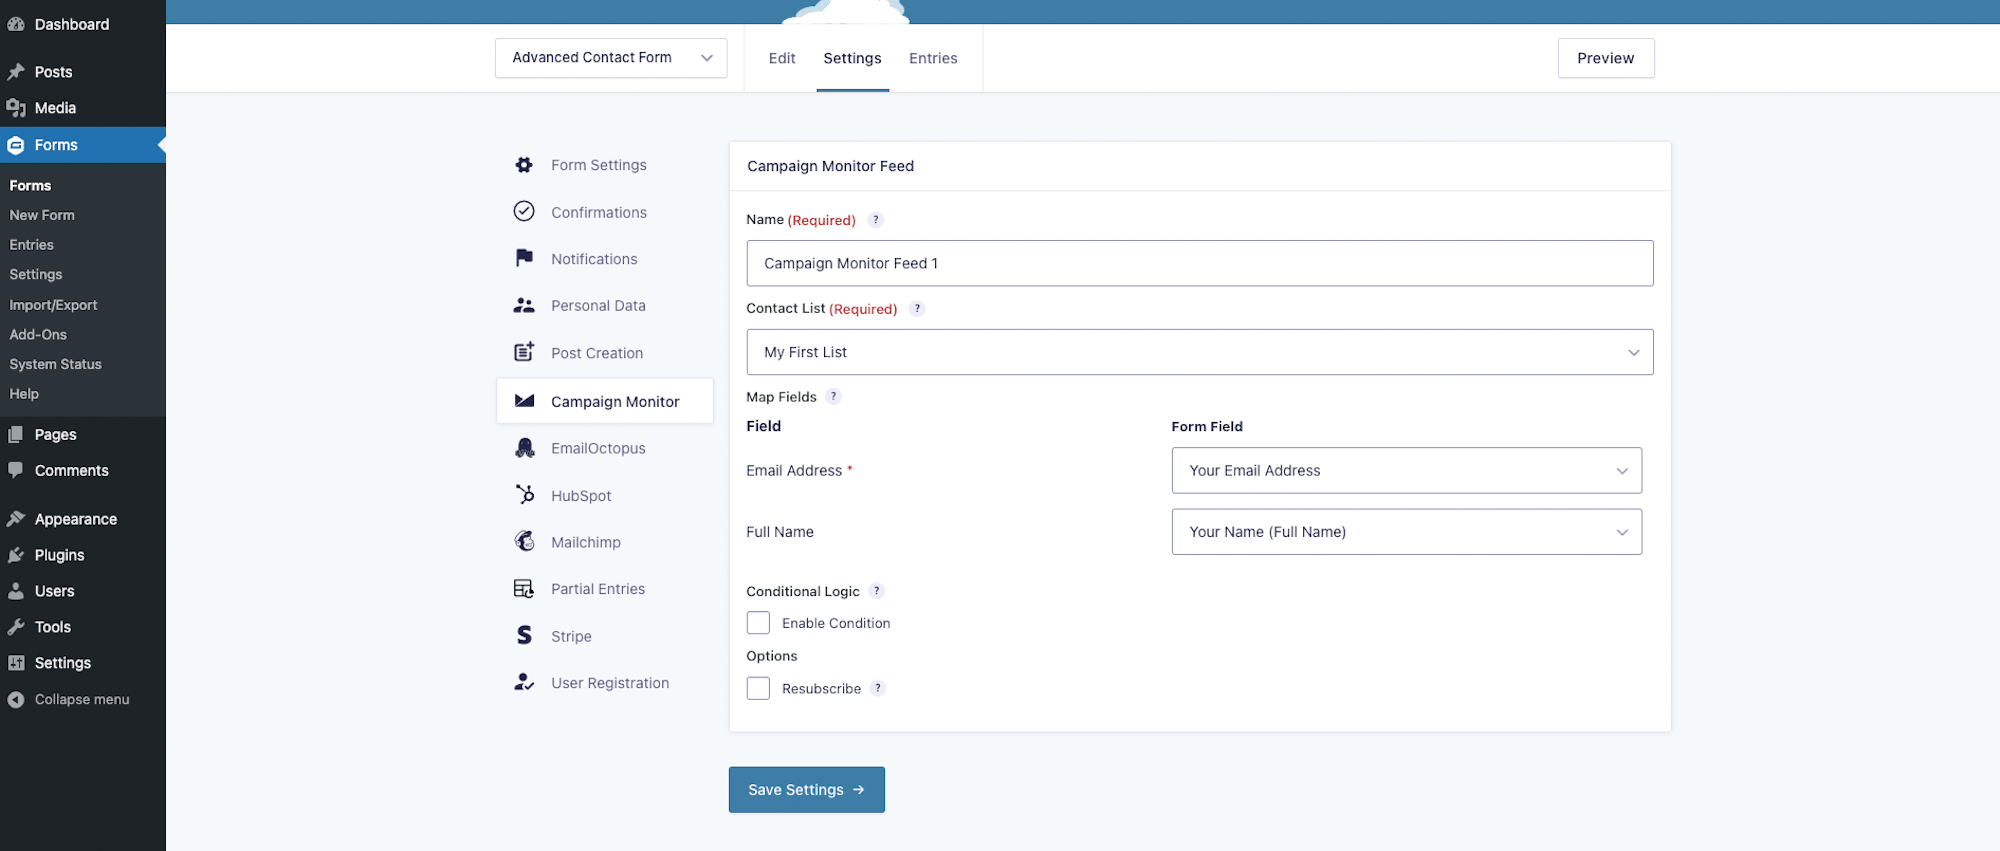Click the Form Settings gear icon

(x=524, y=165)
